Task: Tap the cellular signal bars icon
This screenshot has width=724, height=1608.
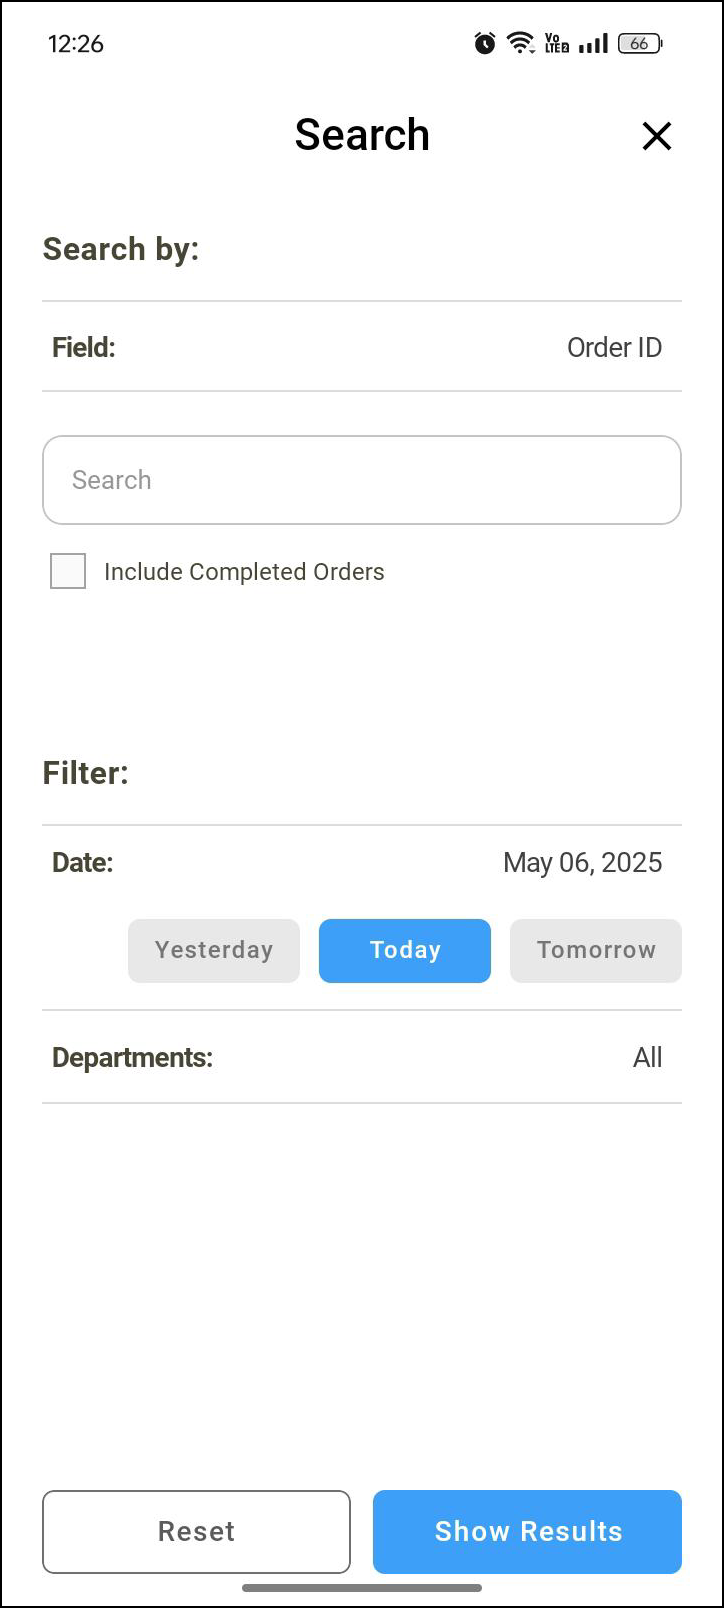Action: tap(593, 43)
